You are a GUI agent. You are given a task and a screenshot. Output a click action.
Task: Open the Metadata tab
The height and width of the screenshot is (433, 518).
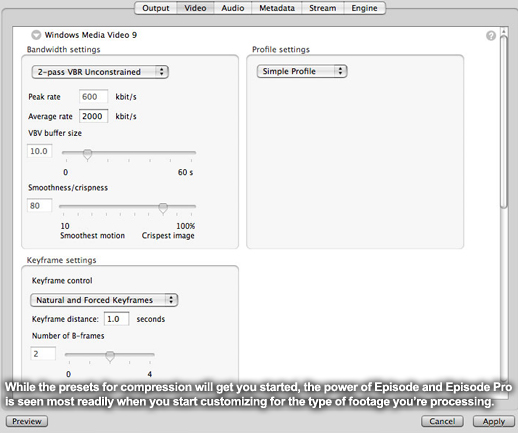click(277, 8)
